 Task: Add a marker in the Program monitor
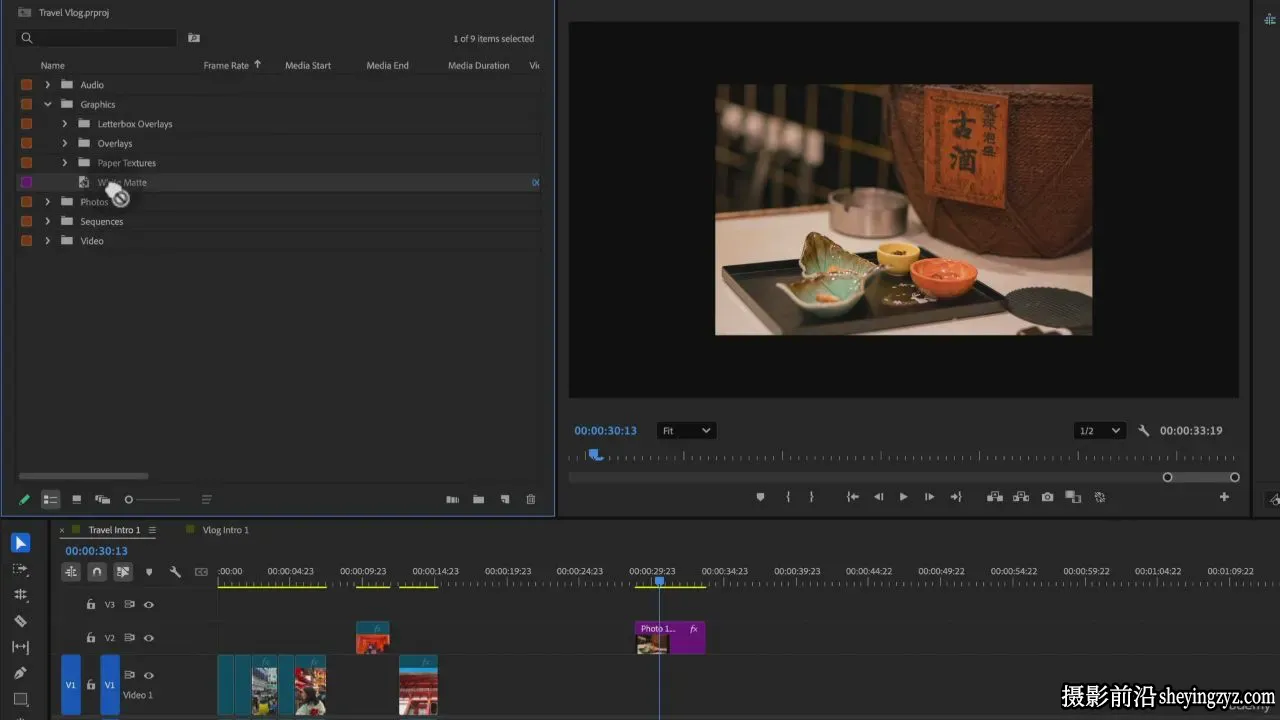tap(760, 497)
